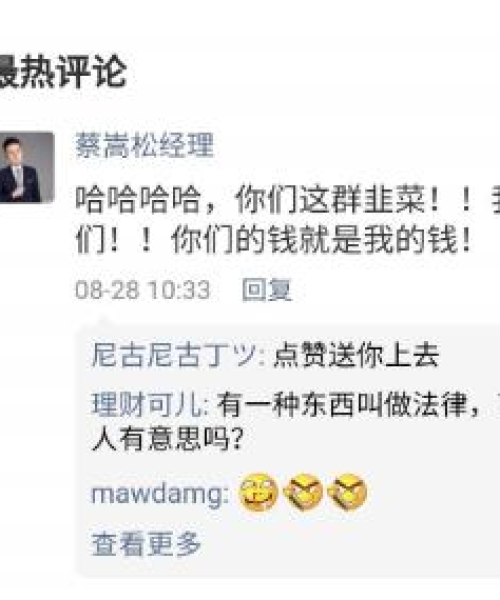Click the username 蔡嵩松经理
500x600 pixels.
[144, 145]
